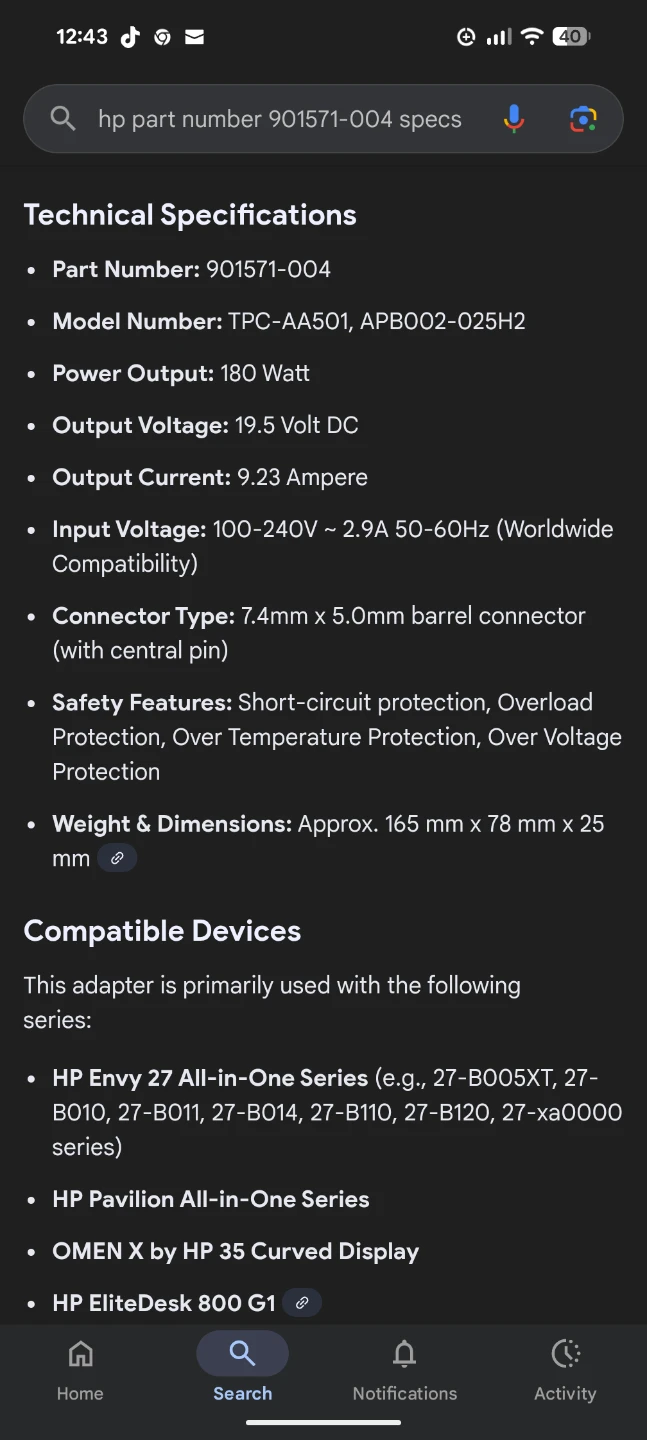Switch to the Activity tab
Screen dimensions: 647x1440
565,1370
